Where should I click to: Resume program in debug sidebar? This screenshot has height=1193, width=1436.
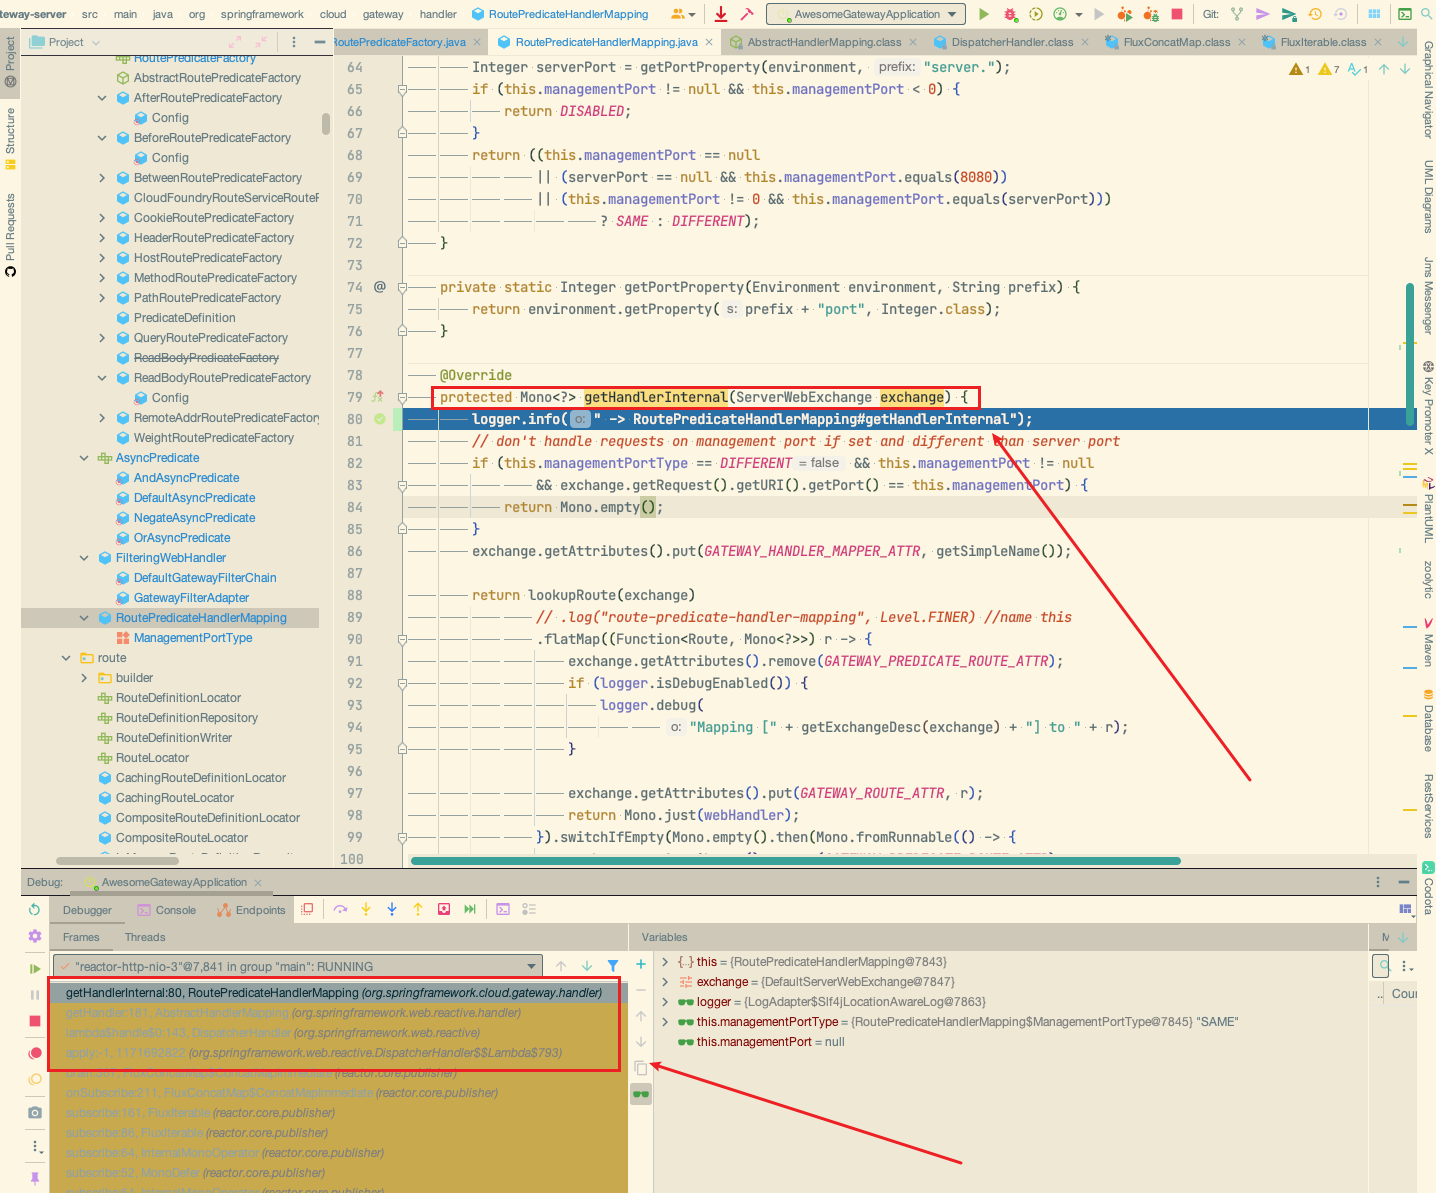click(x=35, y=968)
